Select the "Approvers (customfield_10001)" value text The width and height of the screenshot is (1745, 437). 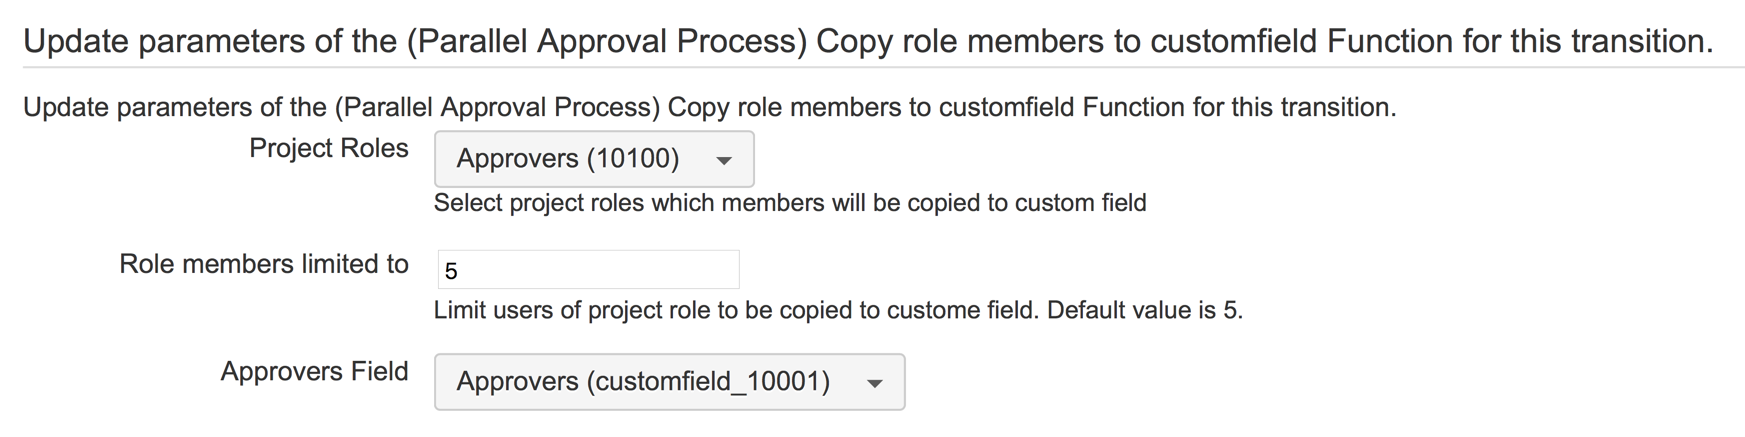(x=643, y=382)
